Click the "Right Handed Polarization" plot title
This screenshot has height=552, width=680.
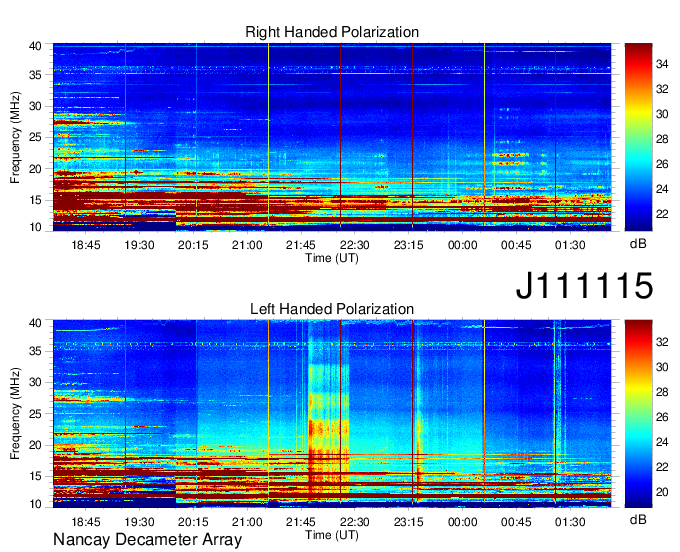tap(332, 32)
